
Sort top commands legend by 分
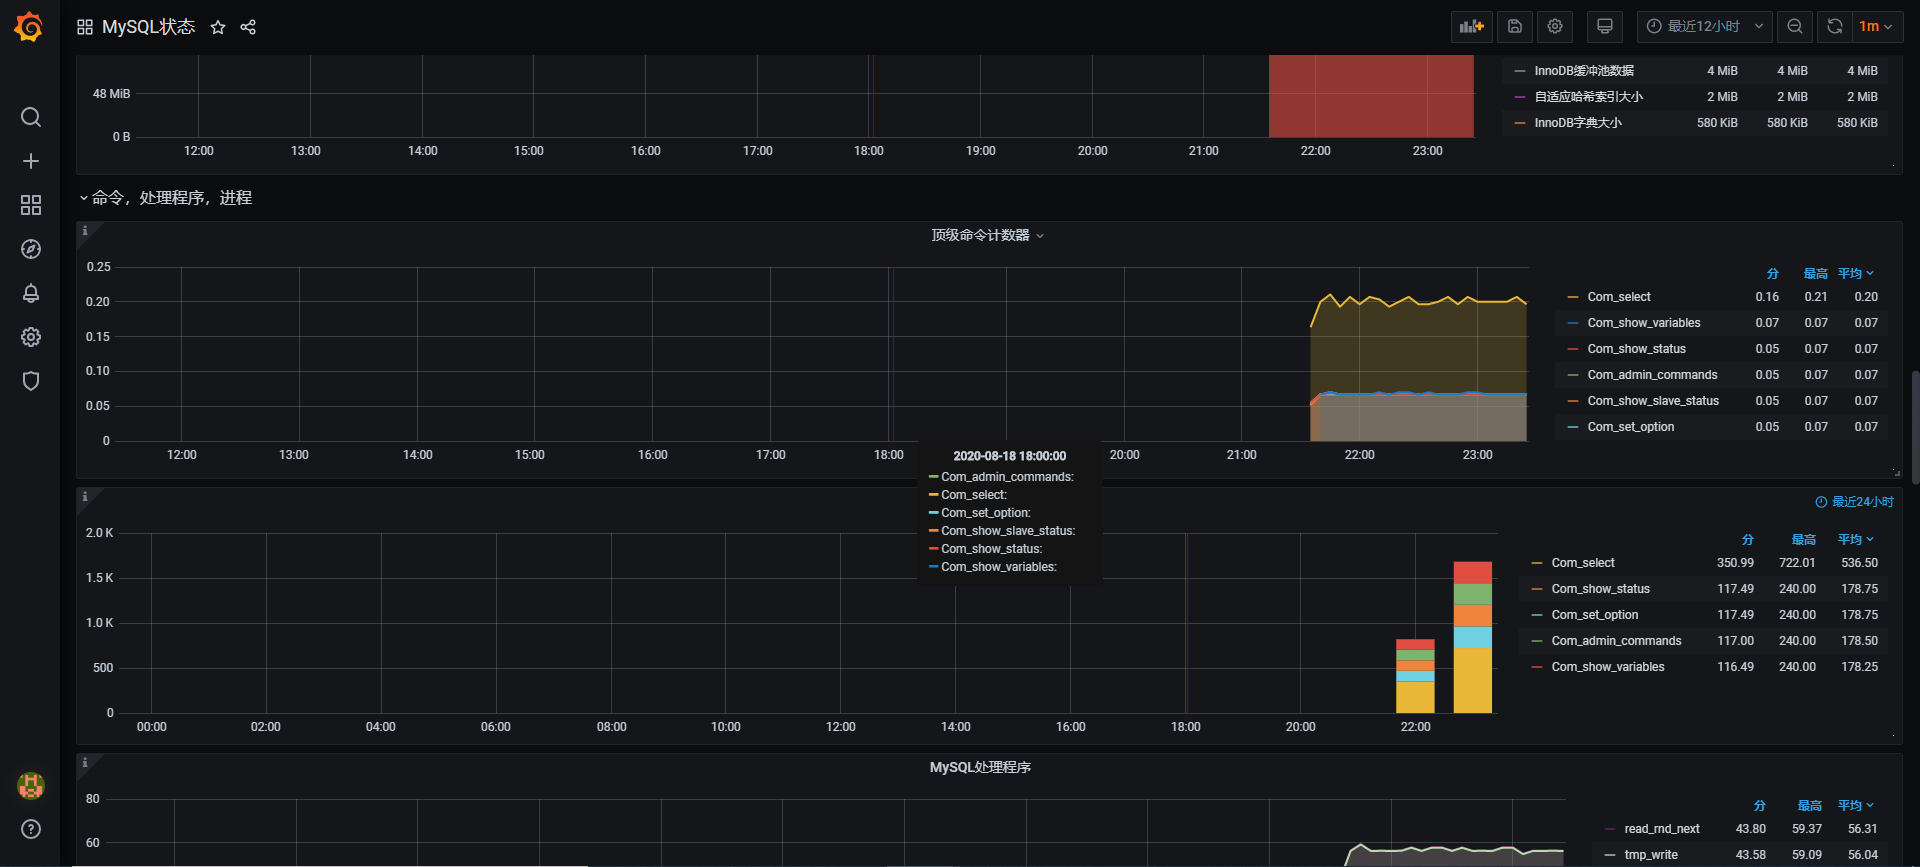[x=1772, y=273]
